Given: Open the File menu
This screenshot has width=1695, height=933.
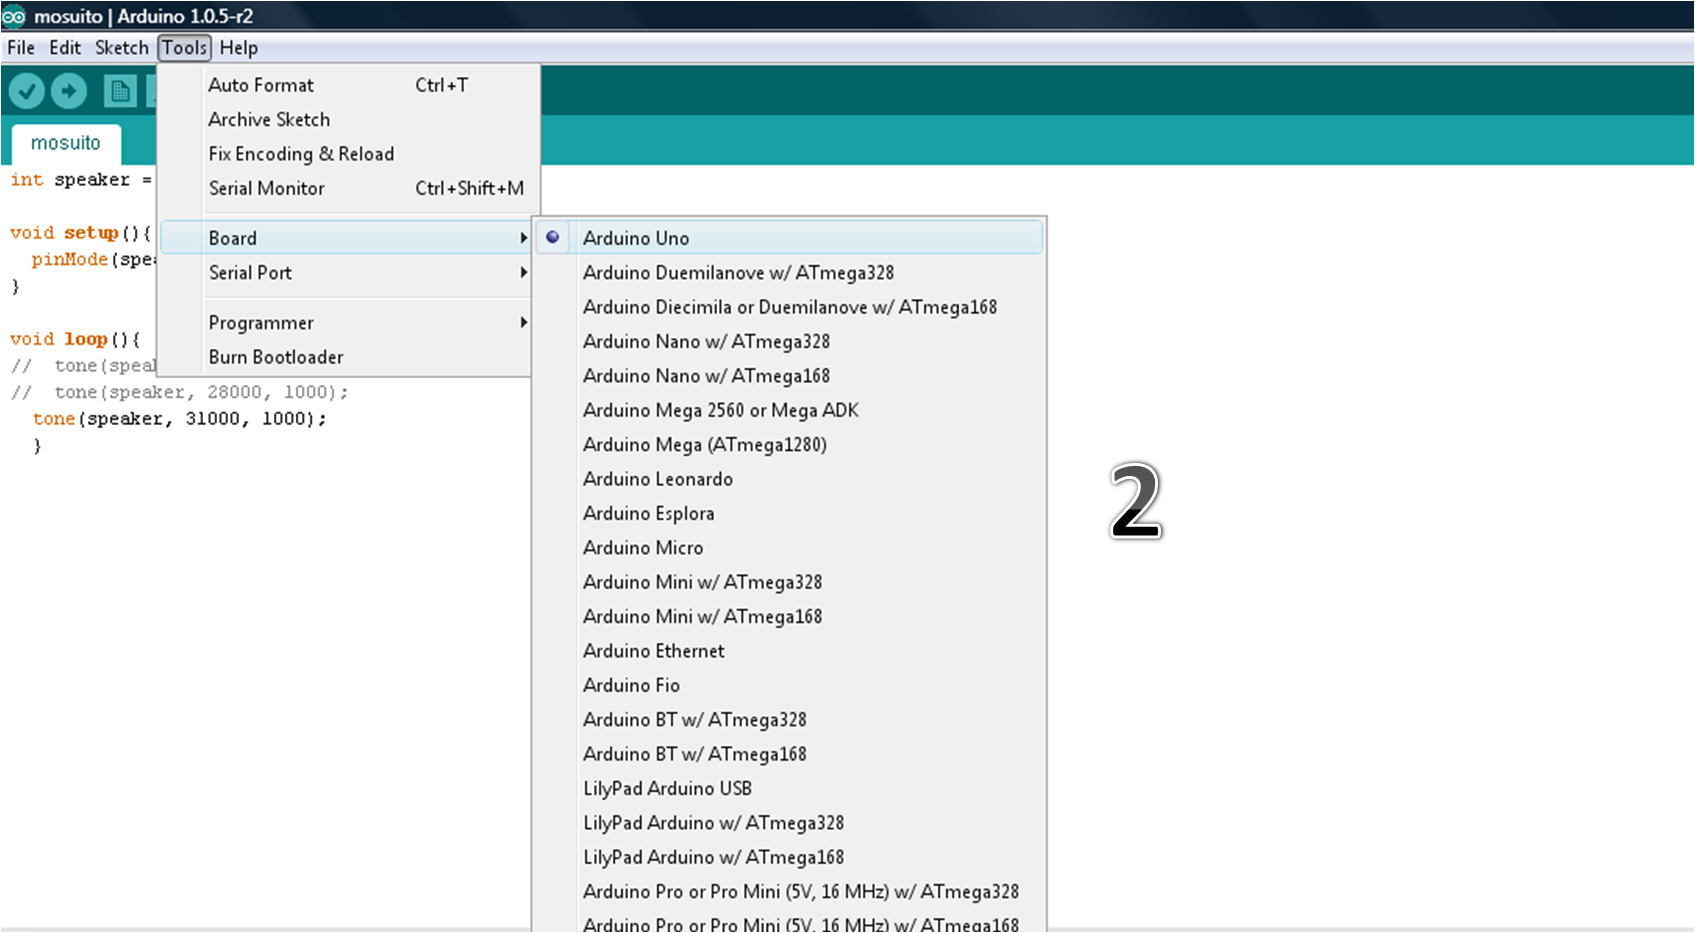Looking at the screenshot, I should tap(21, 48).
